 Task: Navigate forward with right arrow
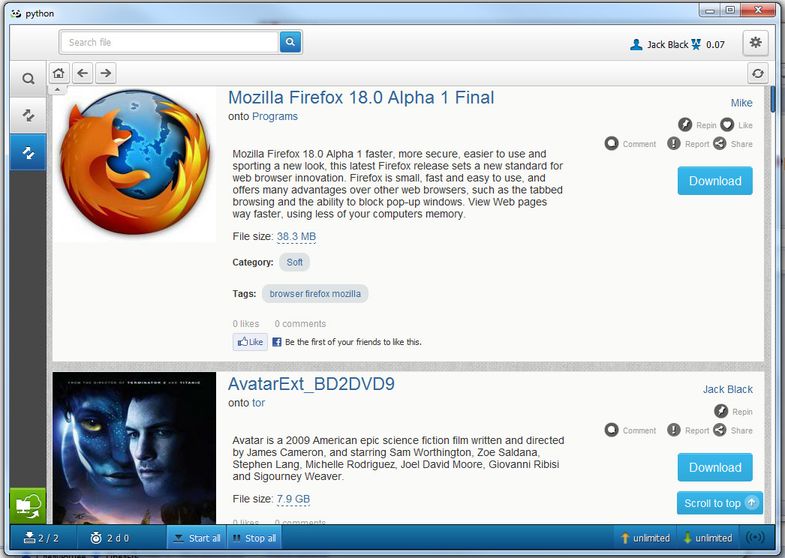coord(106,73)
